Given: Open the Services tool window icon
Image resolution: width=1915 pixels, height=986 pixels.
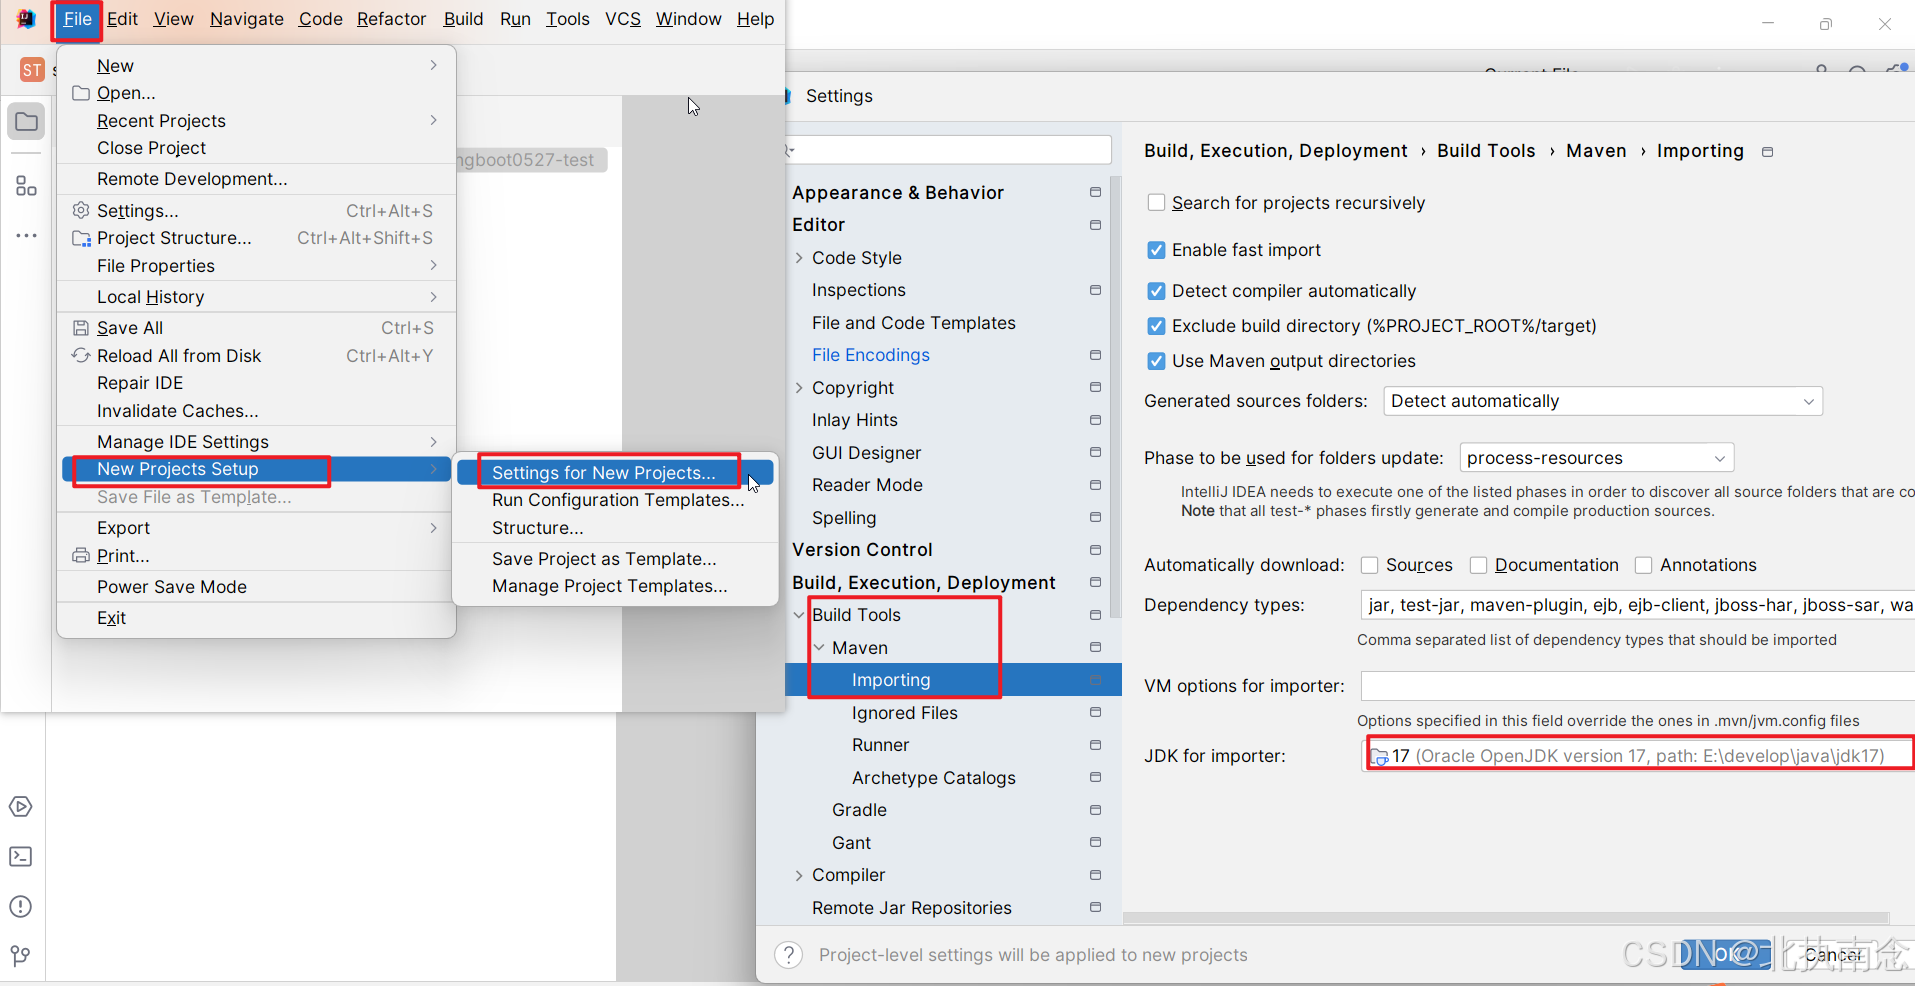Looking at the screenshot, I should [x=20, y=806].
